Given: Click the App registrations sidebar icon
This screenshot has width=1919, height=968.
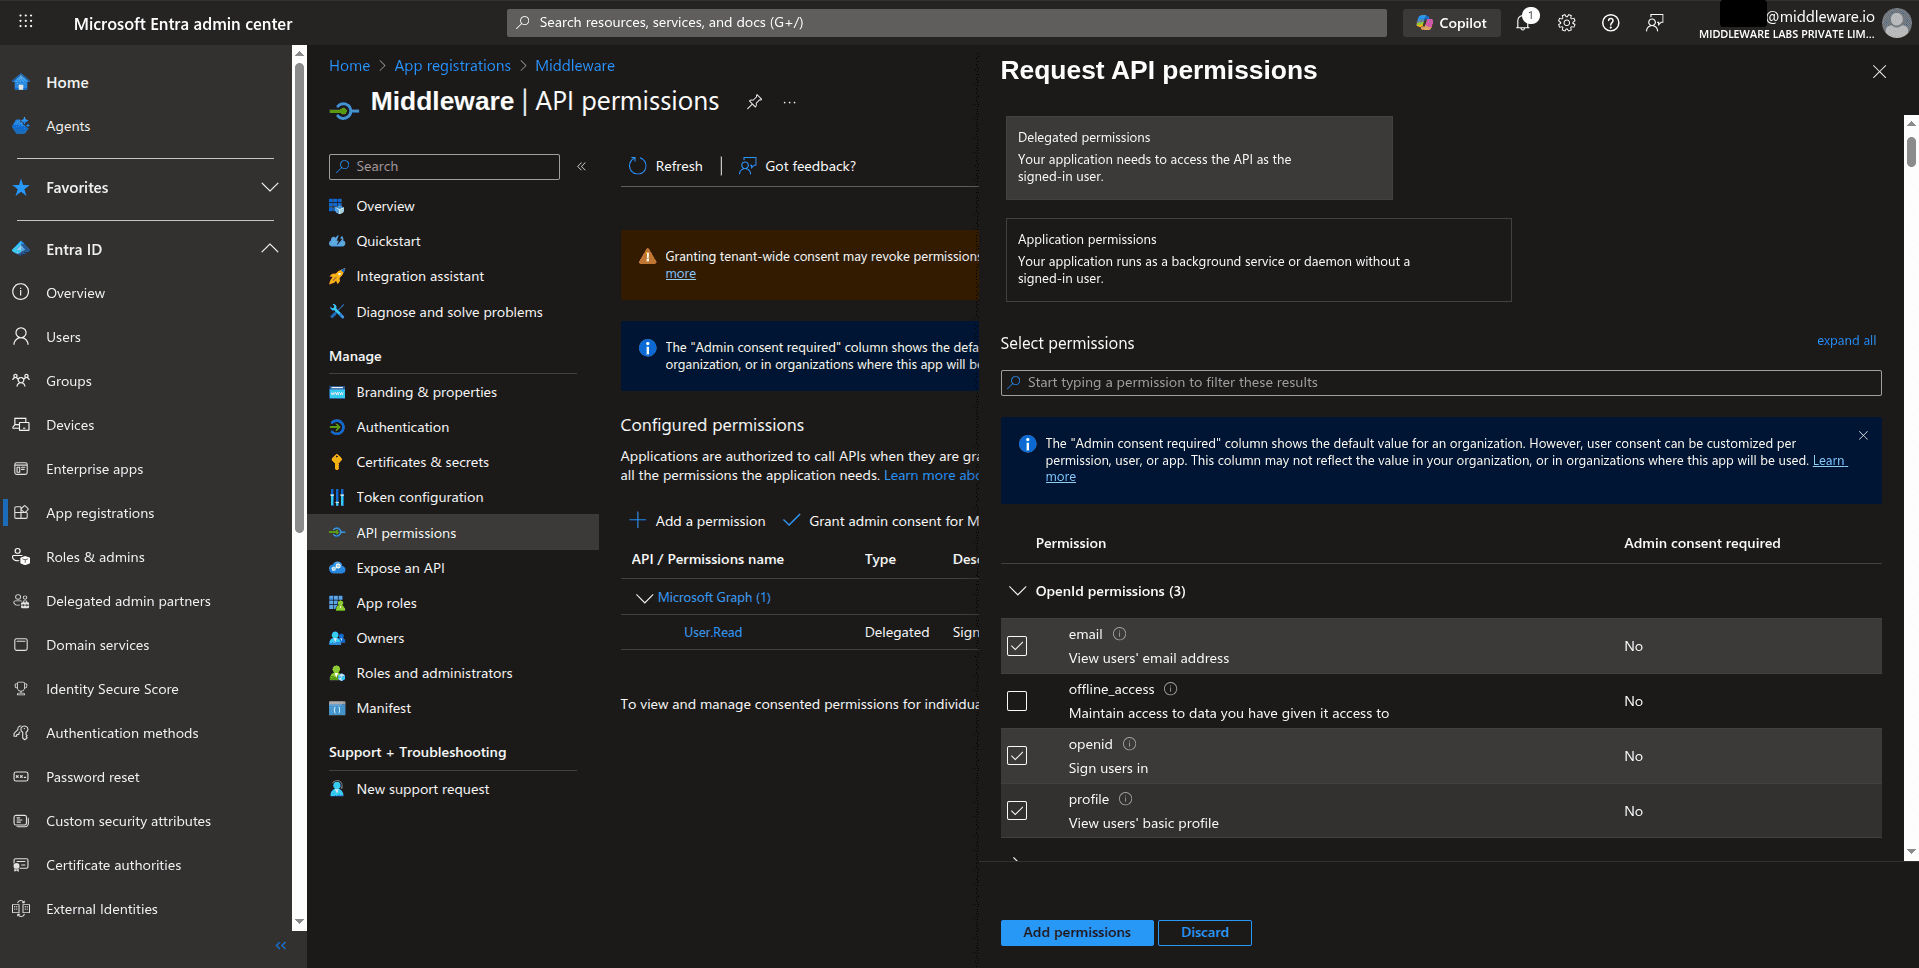Looking at the screenshot, I should [20, 512].
